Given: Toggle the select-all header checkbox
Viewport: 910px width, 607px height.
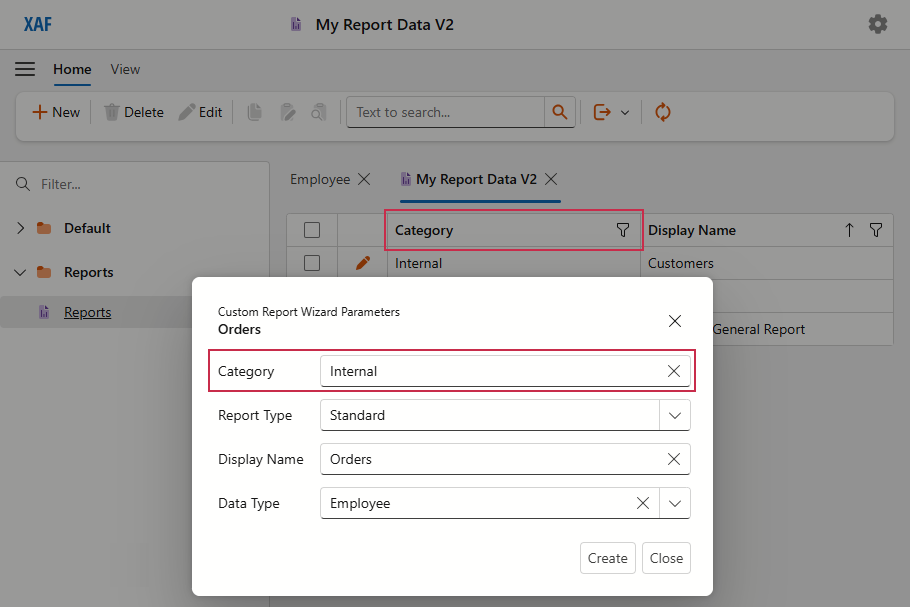Looking at the screenshot, I should click(312, 230).
